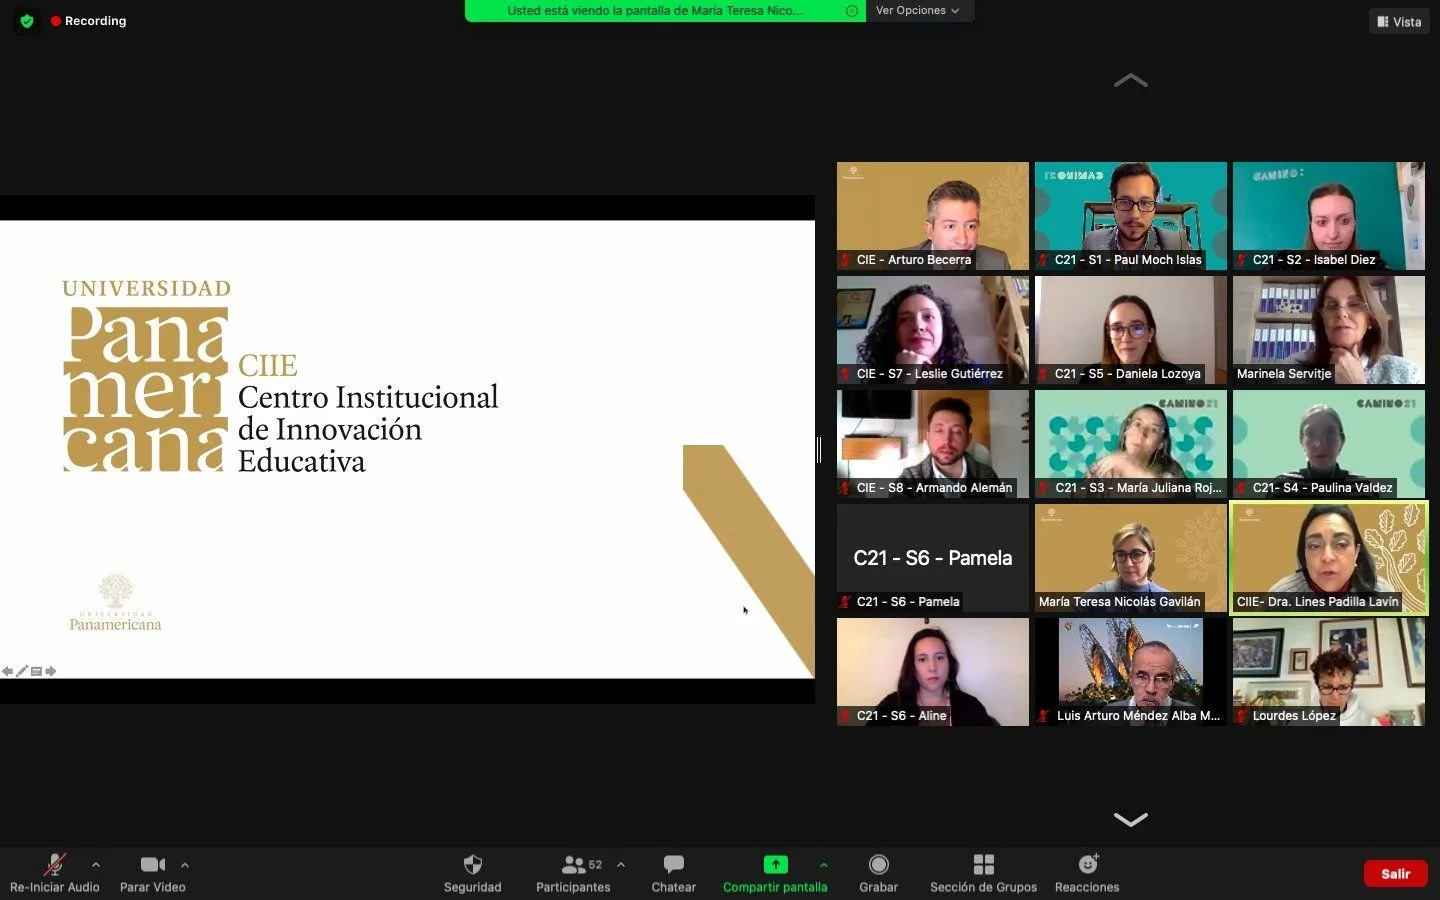
Task: Open the Participantes panel icon
Action: pyautogui.click(x=573, y=864)
